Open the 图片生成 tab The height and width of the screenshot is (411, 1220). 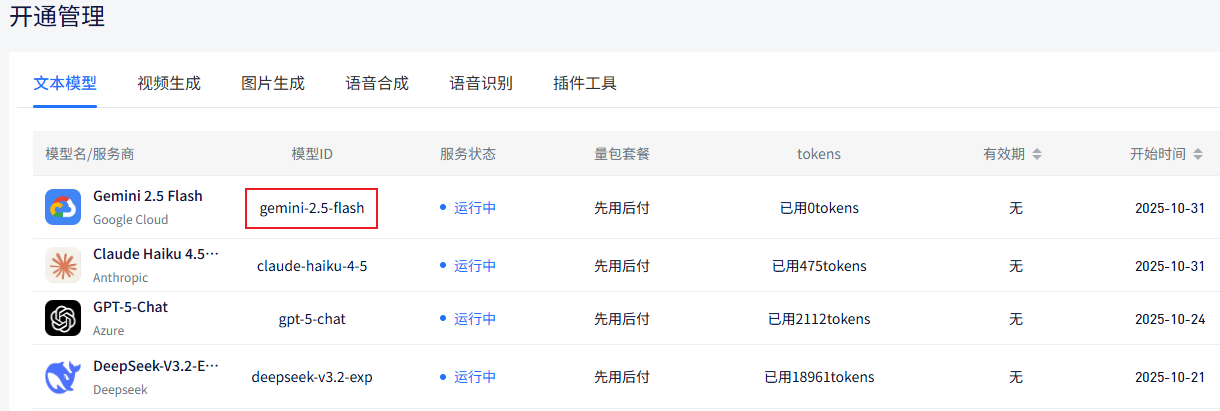(273, 83)
